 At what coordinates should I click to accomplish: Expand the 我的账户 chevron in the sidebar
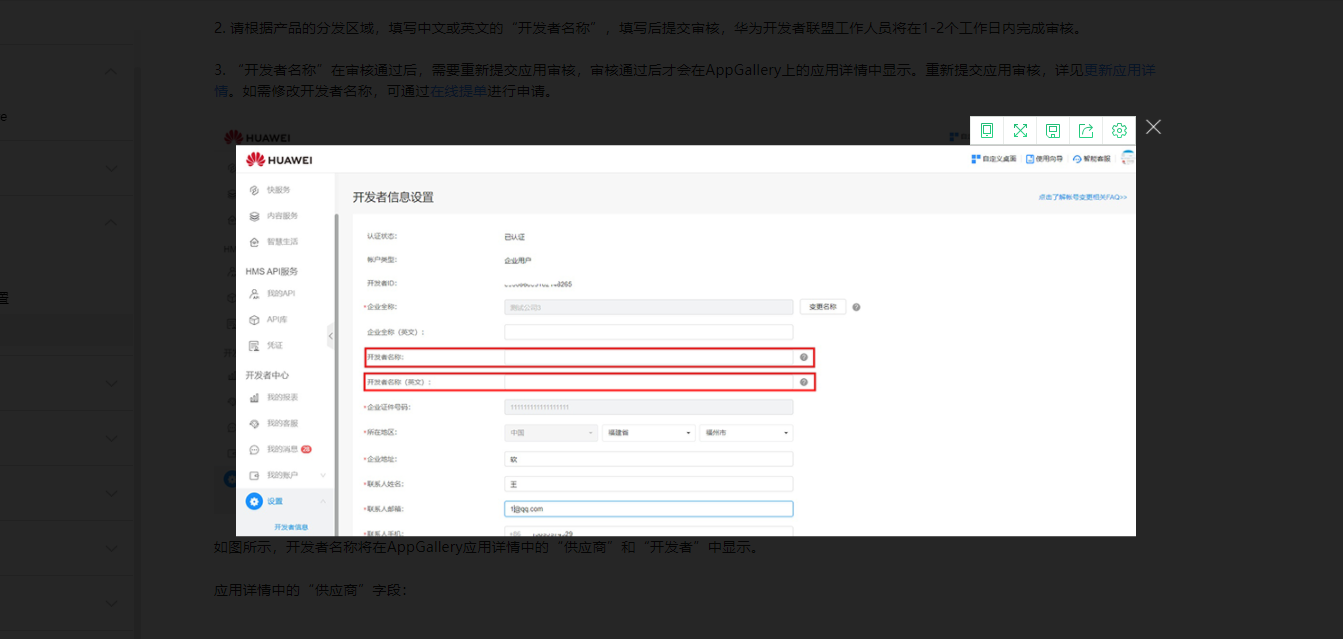(323, 475)
